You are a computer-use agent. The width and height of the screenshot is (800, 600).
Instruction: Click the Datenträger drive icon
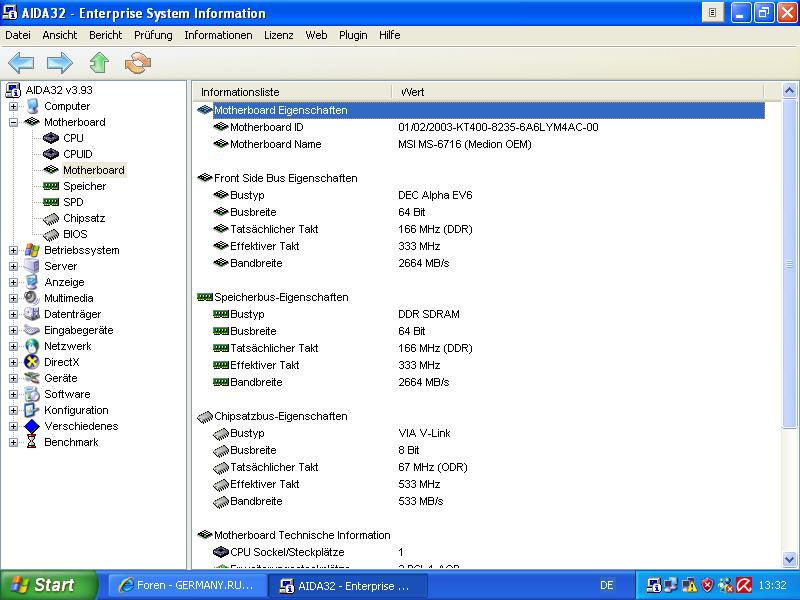tap(32, 314)
